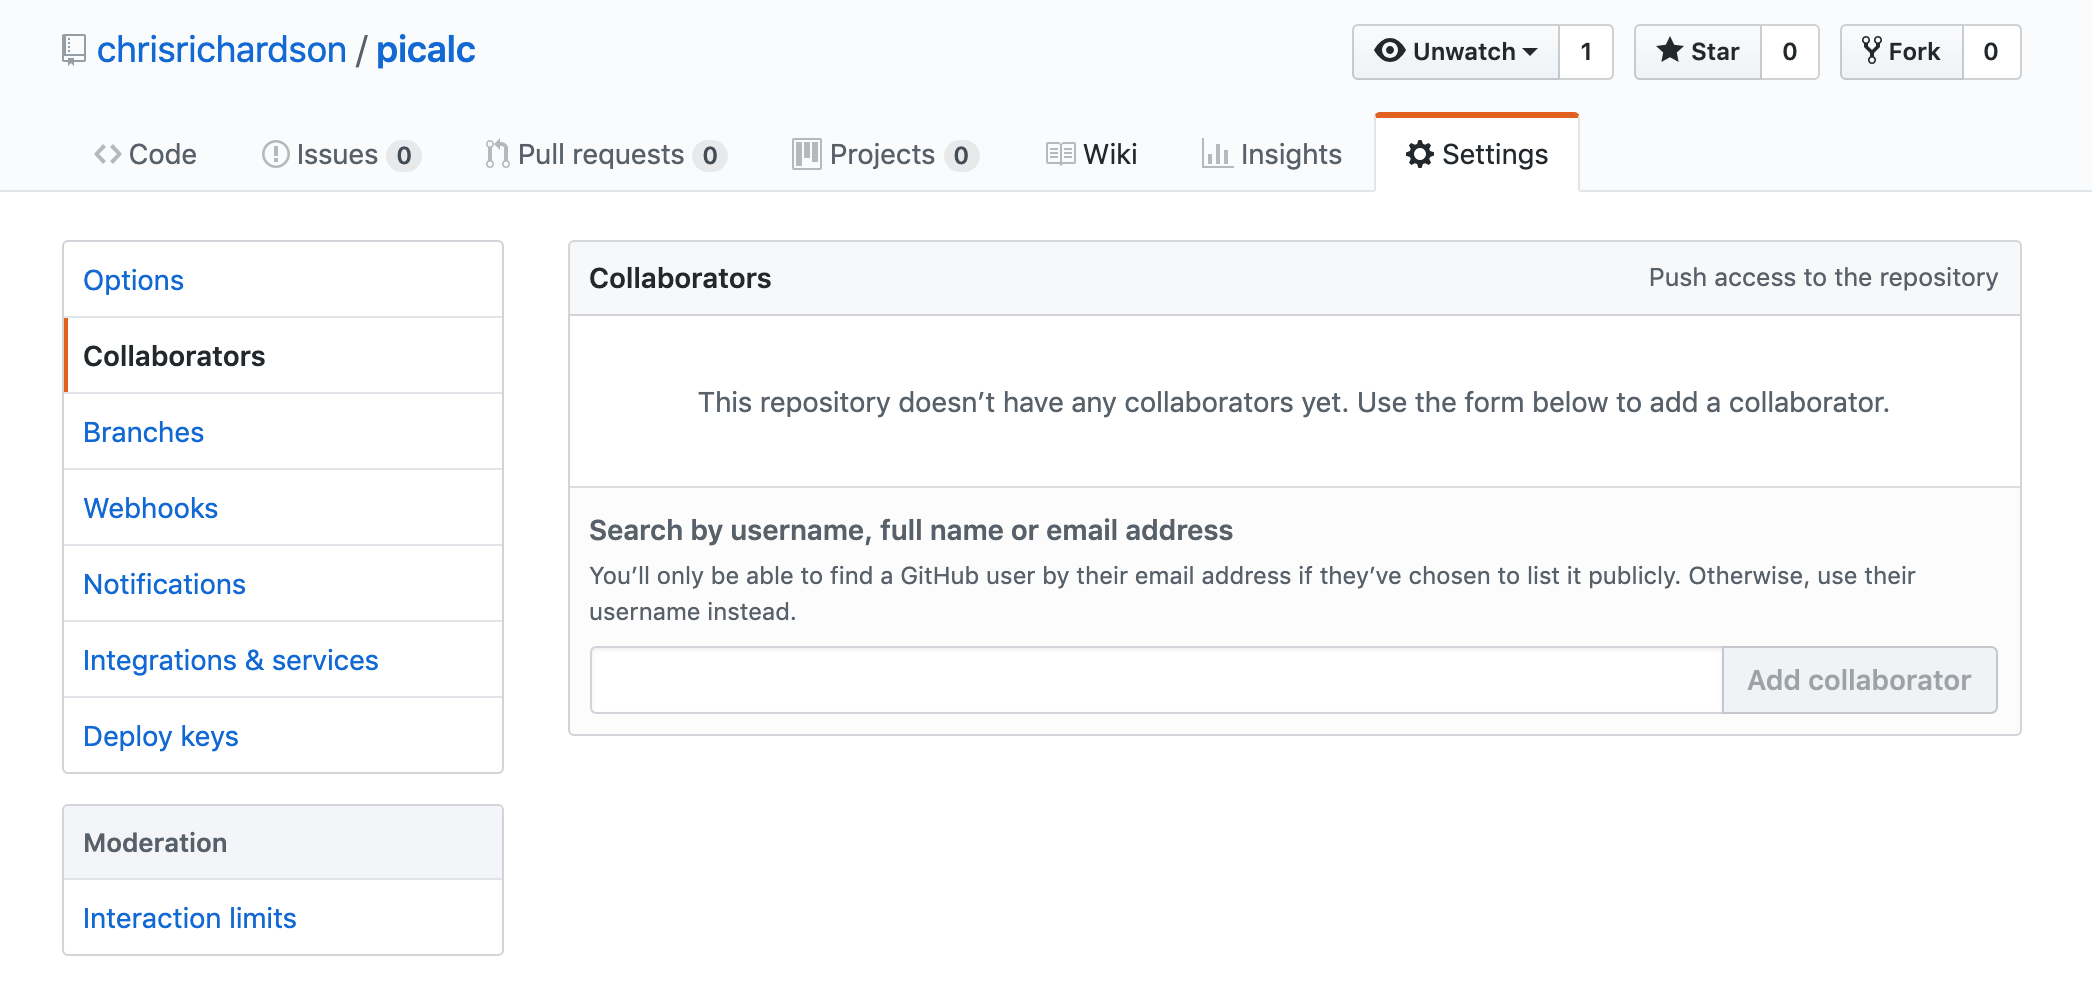Click 'Search by username, full name or email address'

point(911,530)
